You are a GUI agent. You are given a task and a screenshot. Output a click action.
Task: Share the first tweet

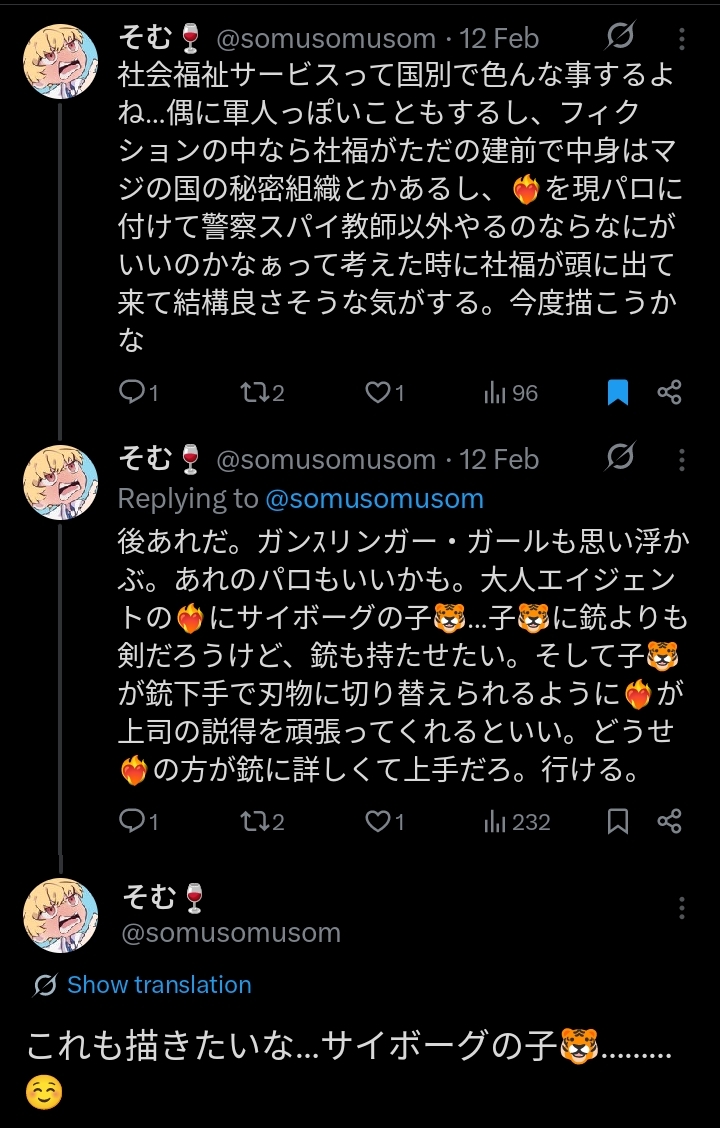[669, 393]
